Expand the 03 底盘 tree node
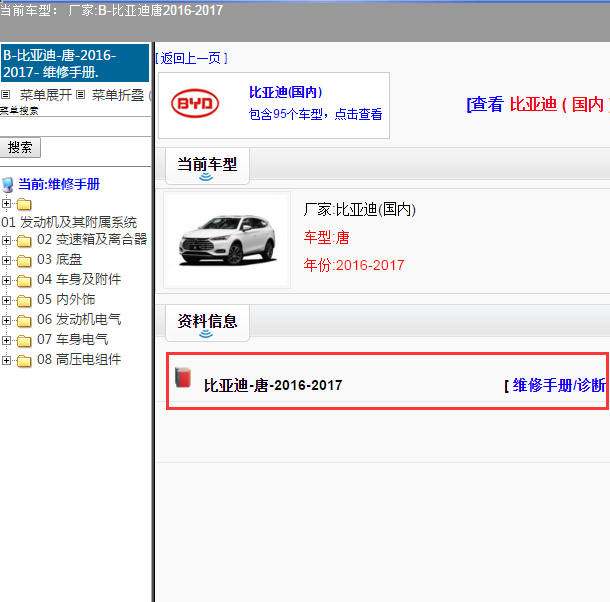610x602 pixels. [x=6, y=260]
